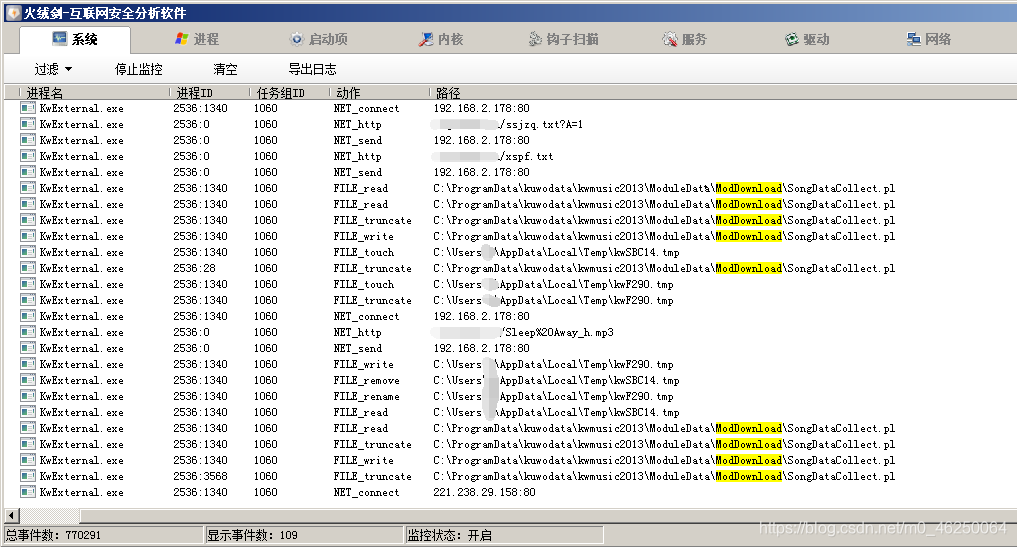Image resolution: width=1017 pixels, height=547 pixels.
Task: Click the 驱动 tab driver icon
Action: (x=791, y=40)
